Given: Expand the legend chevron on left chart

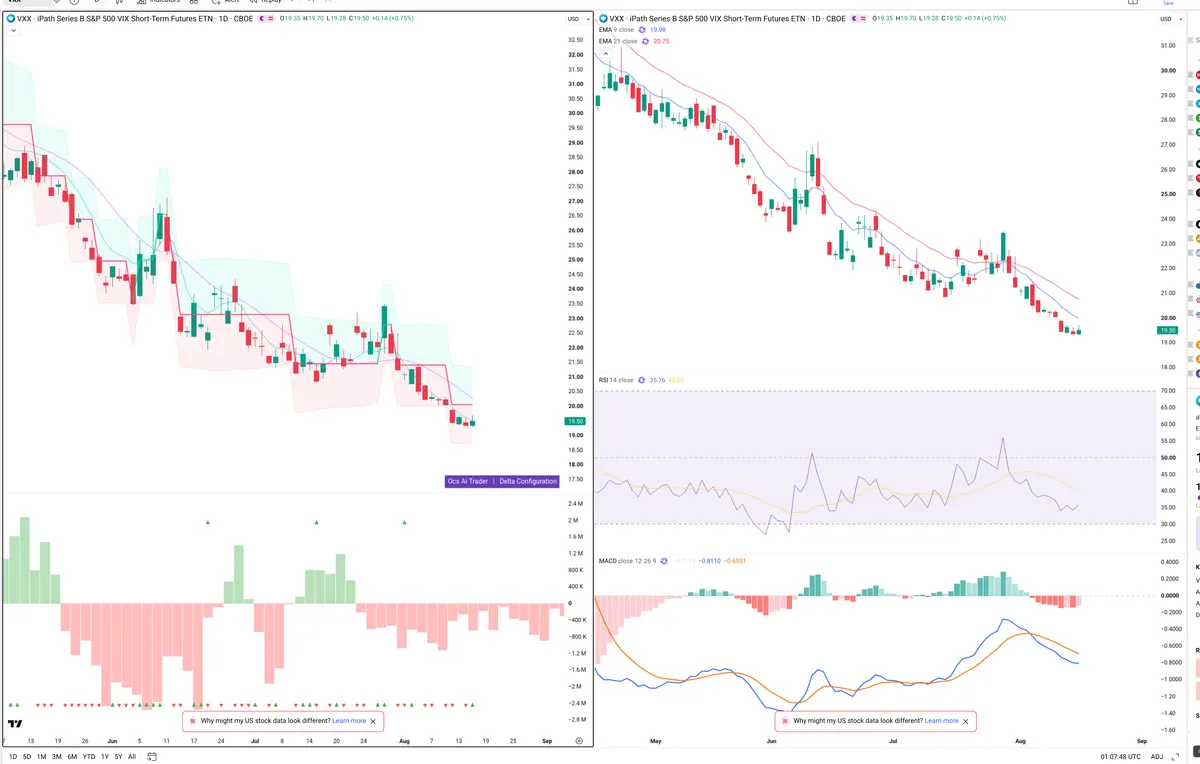Looking at the screenshot, I should [x=12, y=31].
